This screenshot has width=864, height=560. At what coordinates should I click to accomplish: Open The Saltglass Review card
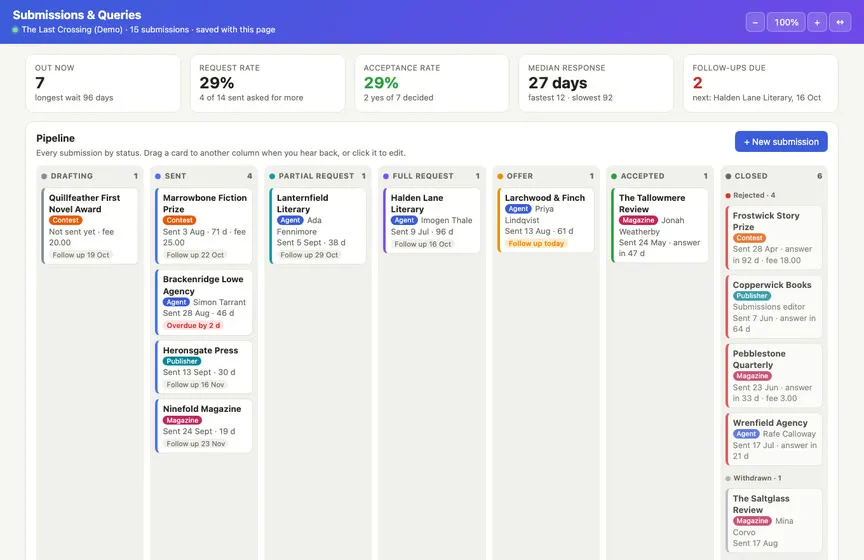click(x=774, y=520)
